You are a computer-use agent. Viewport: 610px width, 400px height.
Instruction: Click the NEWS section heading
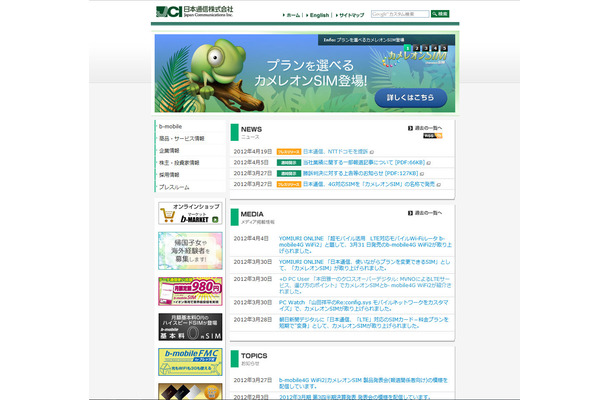pos(251,129)
